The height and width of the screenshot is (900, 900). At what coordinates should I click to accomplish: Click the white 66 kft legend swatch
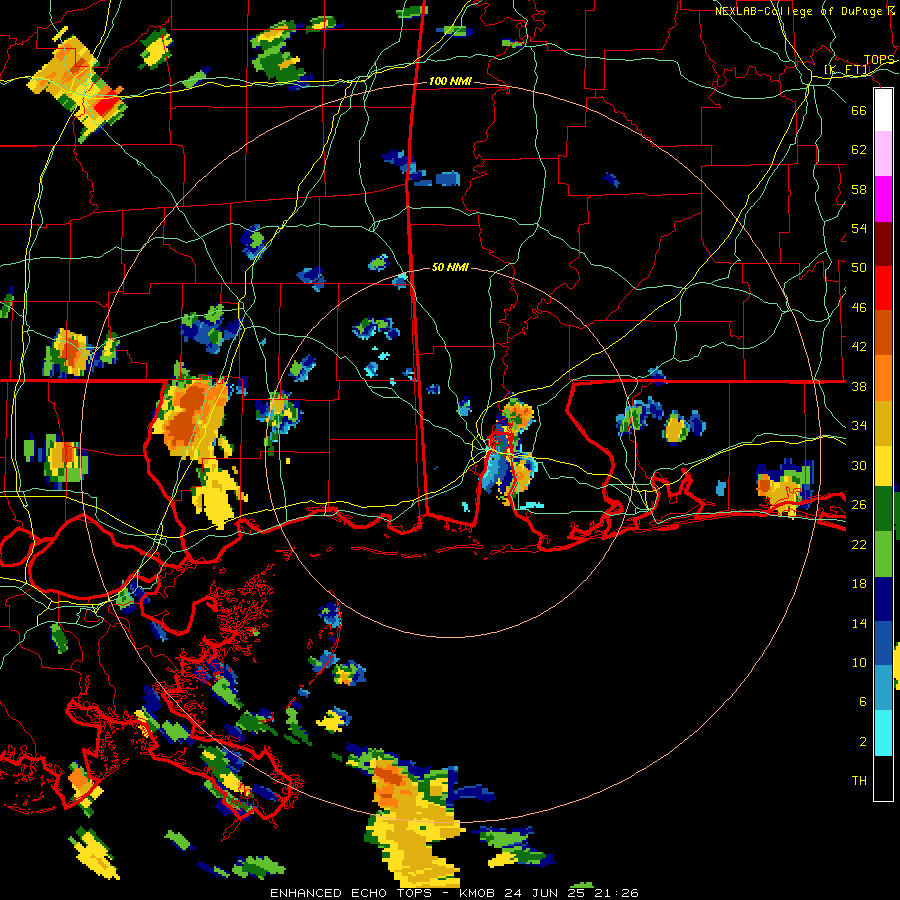tap(883, 110)
